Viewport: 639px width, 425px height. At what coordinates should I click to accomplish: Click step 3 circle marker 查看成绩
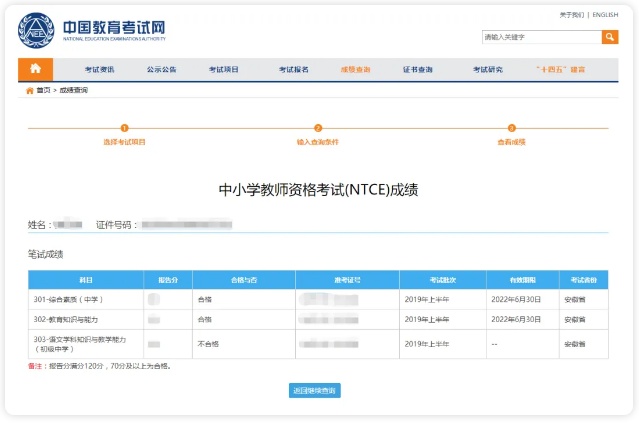pos(511,128)
